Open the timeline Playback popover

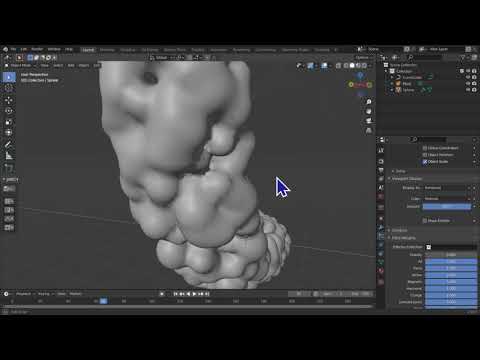click(25, 294)
